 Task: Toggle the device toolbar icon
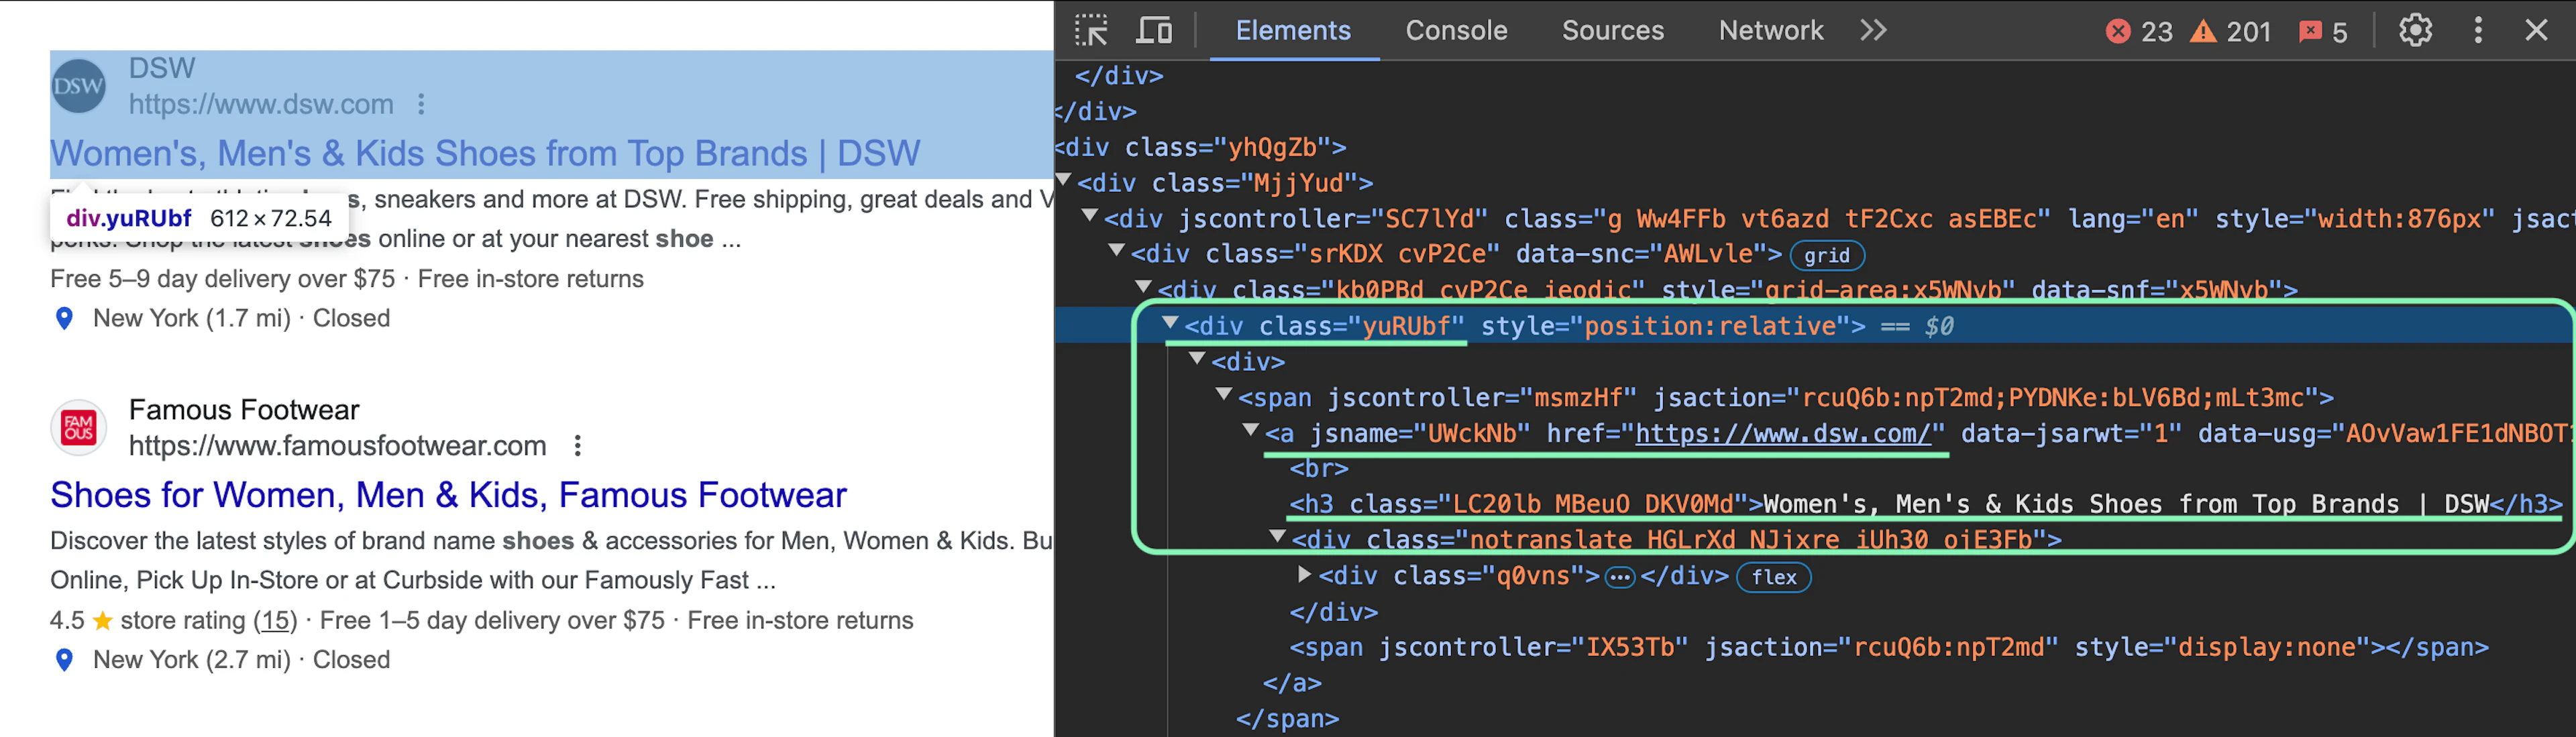pyautogui.click(x=1154, y=30)
